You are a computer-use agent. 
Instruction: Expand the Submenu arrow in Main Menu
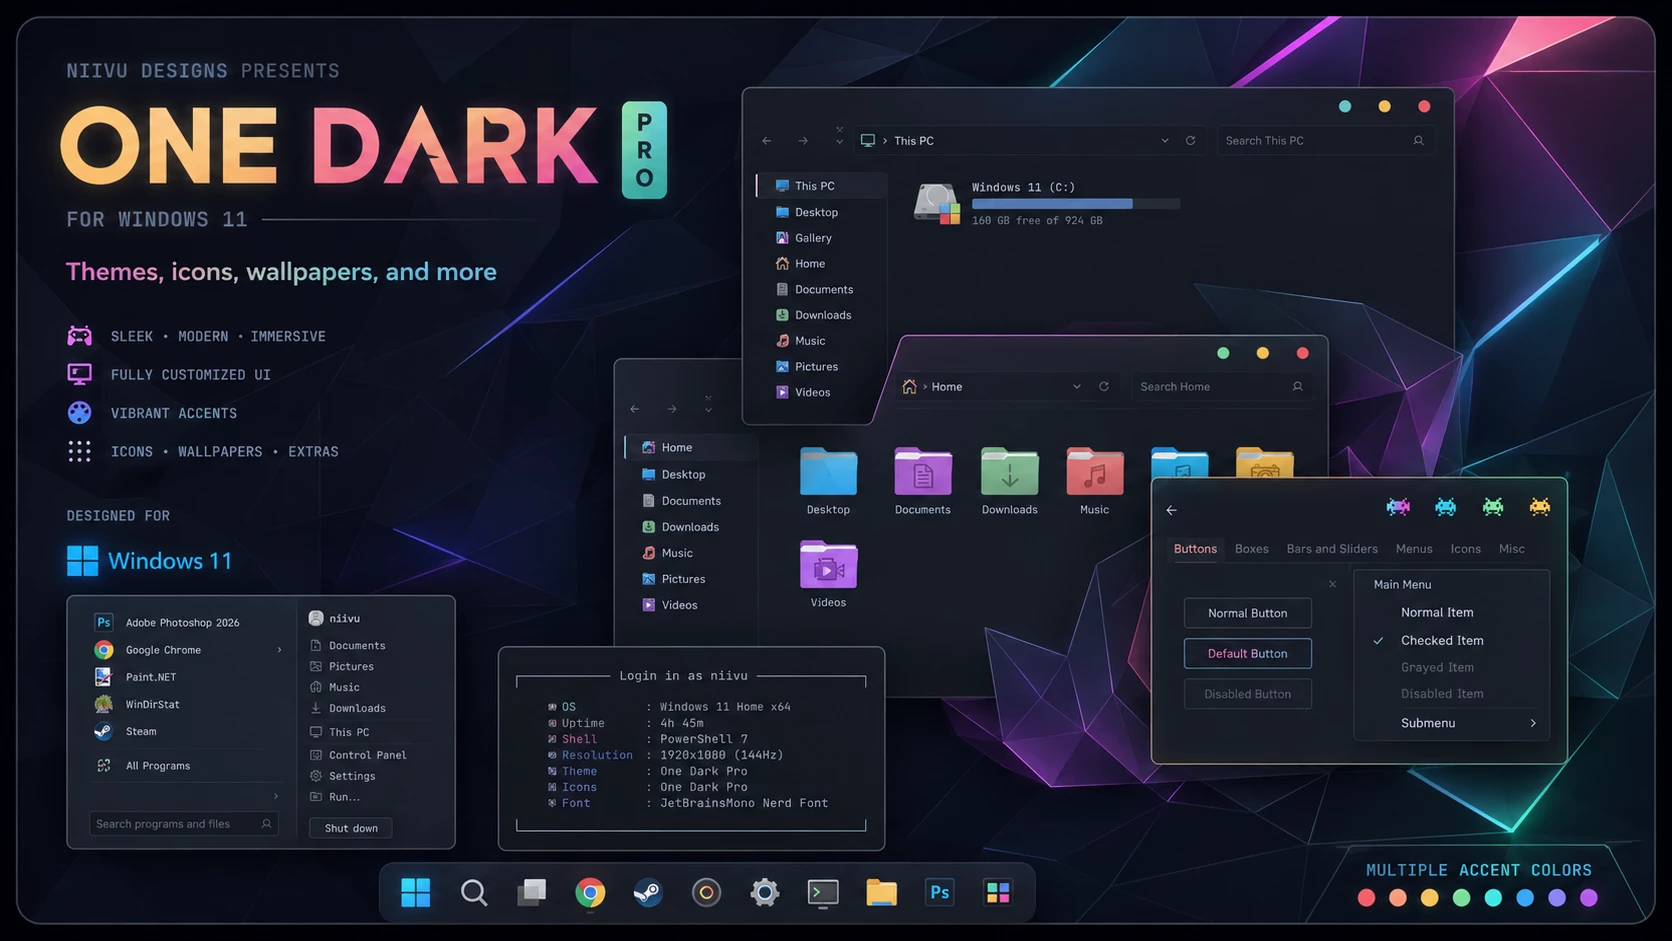coord(1533,723)
